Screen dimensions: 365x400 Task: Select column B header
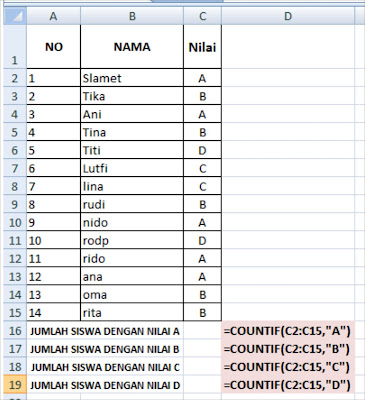(132, 16)
